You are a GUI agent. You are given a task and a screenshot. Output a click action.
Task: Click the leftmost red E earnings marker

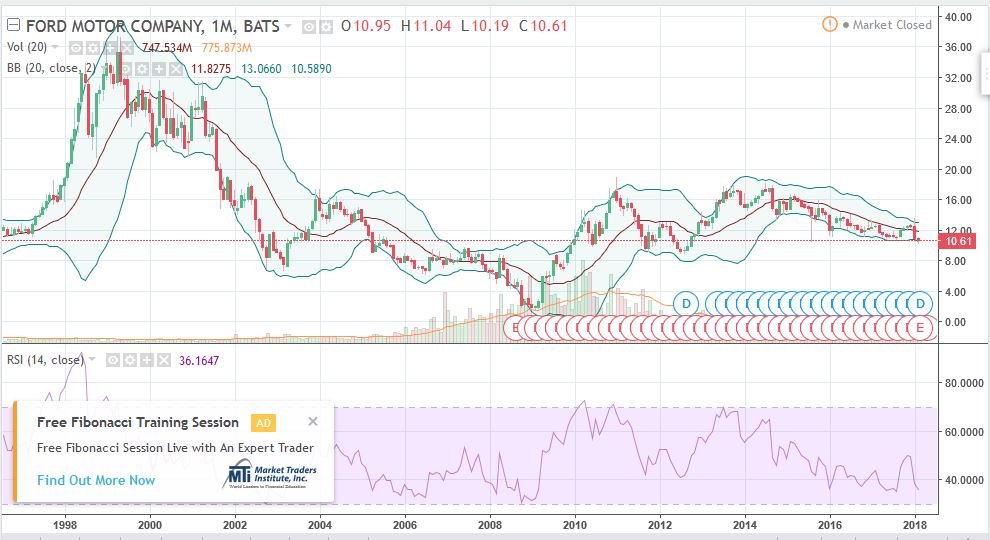[515, 328]
